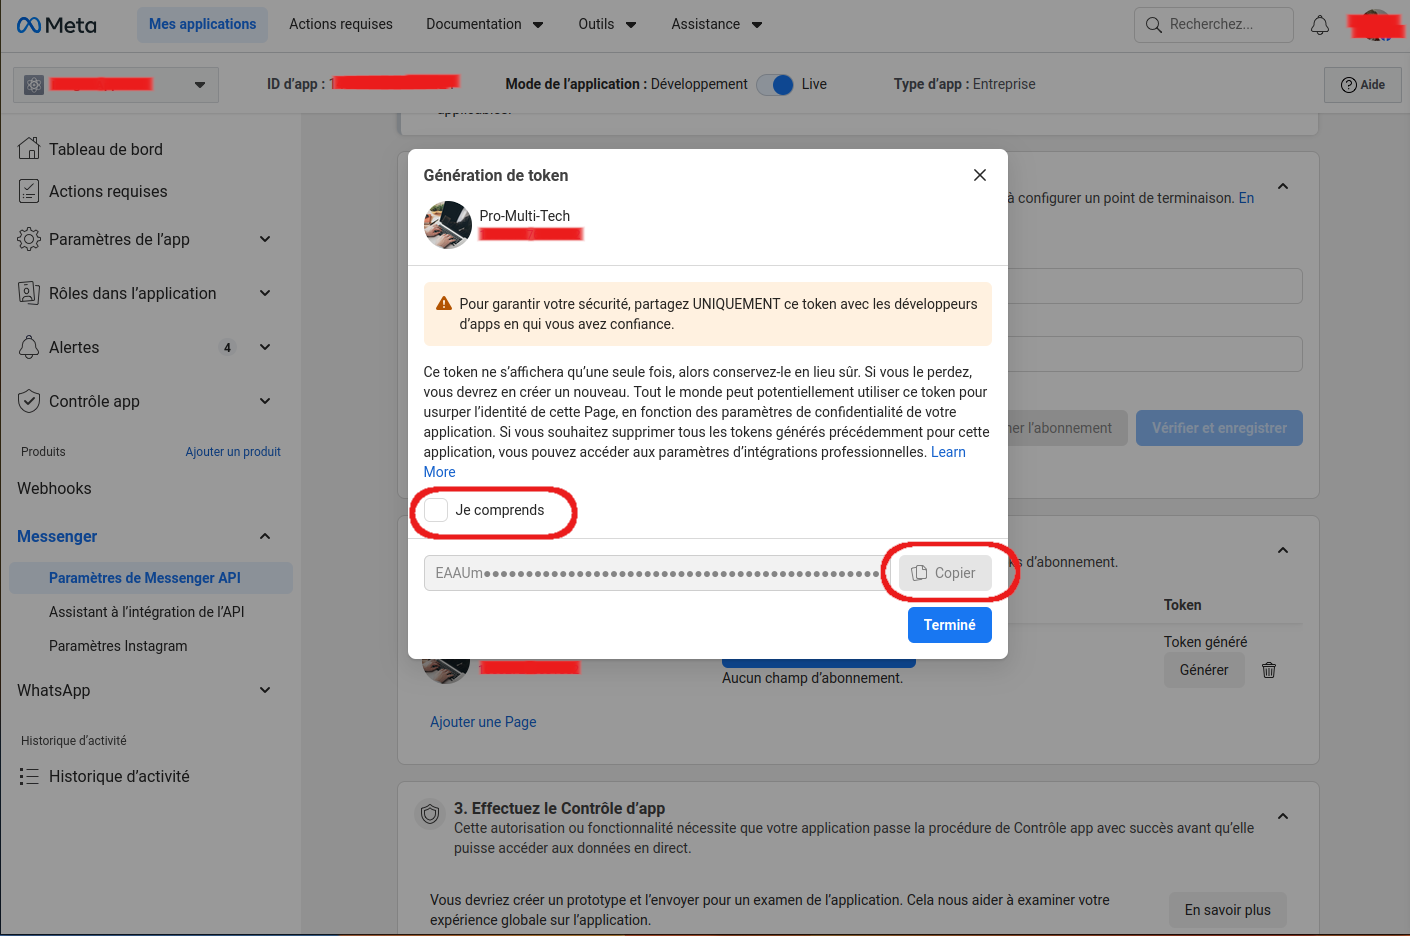Click the app icon in app selector
Image resolution: width=1410 pixels, height=936 pixels.
click(x=34, y=85)
